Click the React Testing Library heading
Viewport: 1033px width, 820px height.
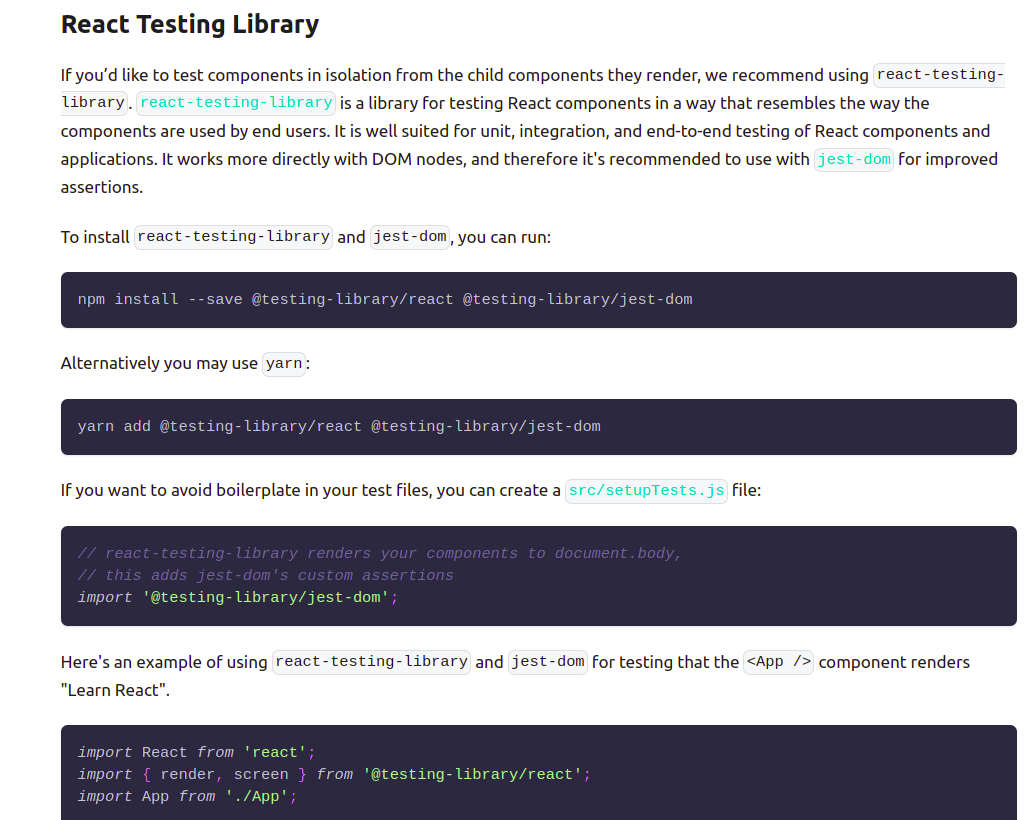tap(190, 24)
